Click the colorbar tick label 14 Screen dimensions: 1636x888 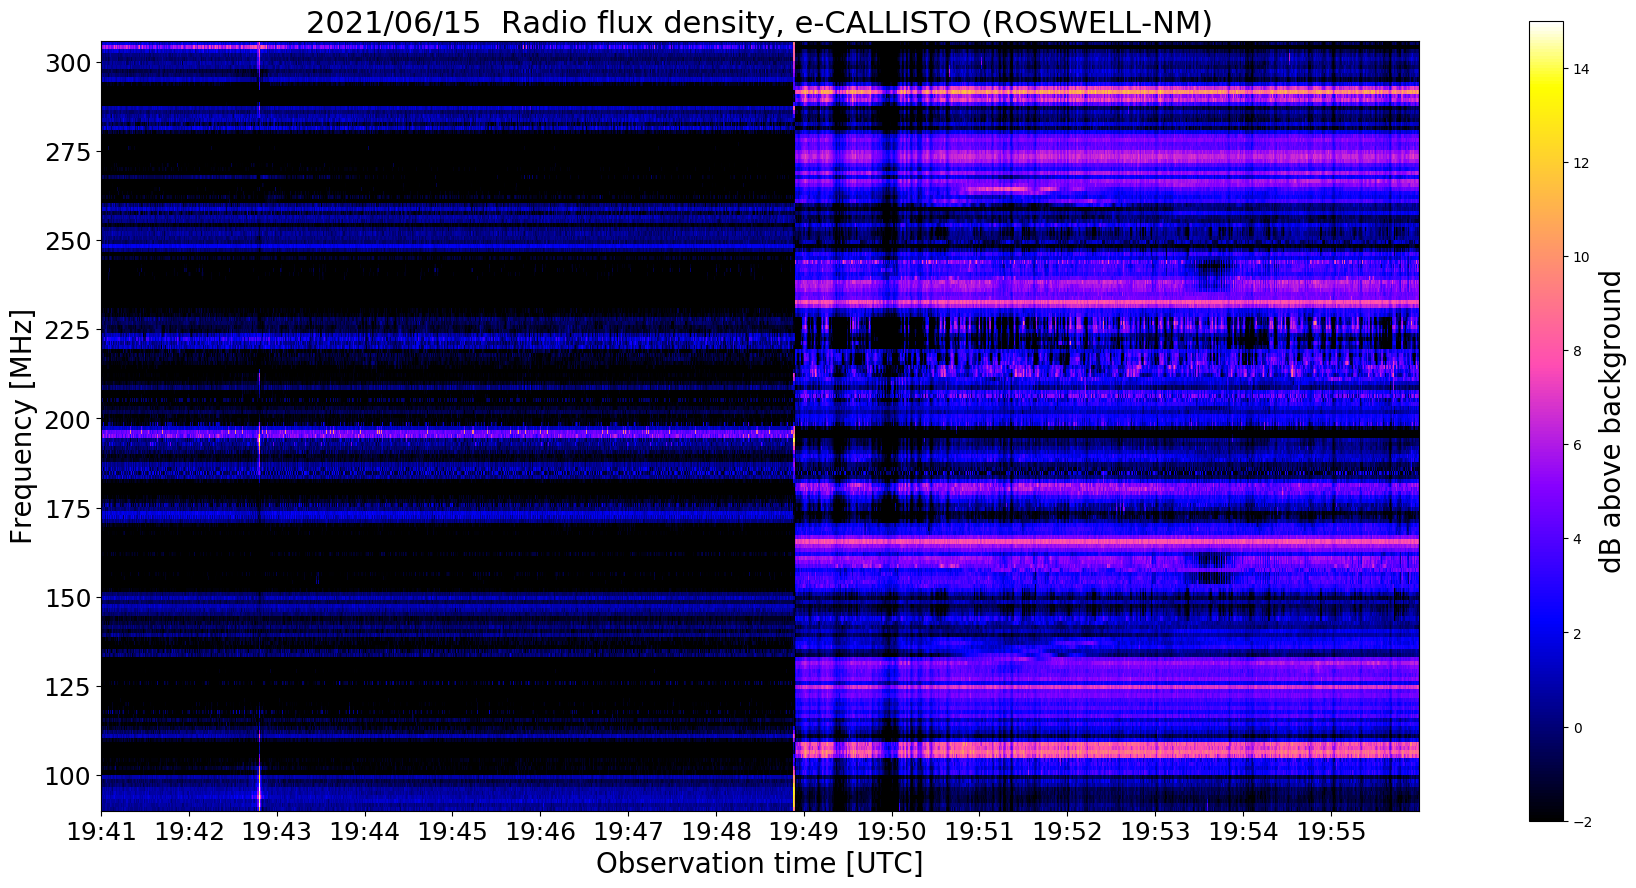pyautogui.click(x=1582, y=69)
